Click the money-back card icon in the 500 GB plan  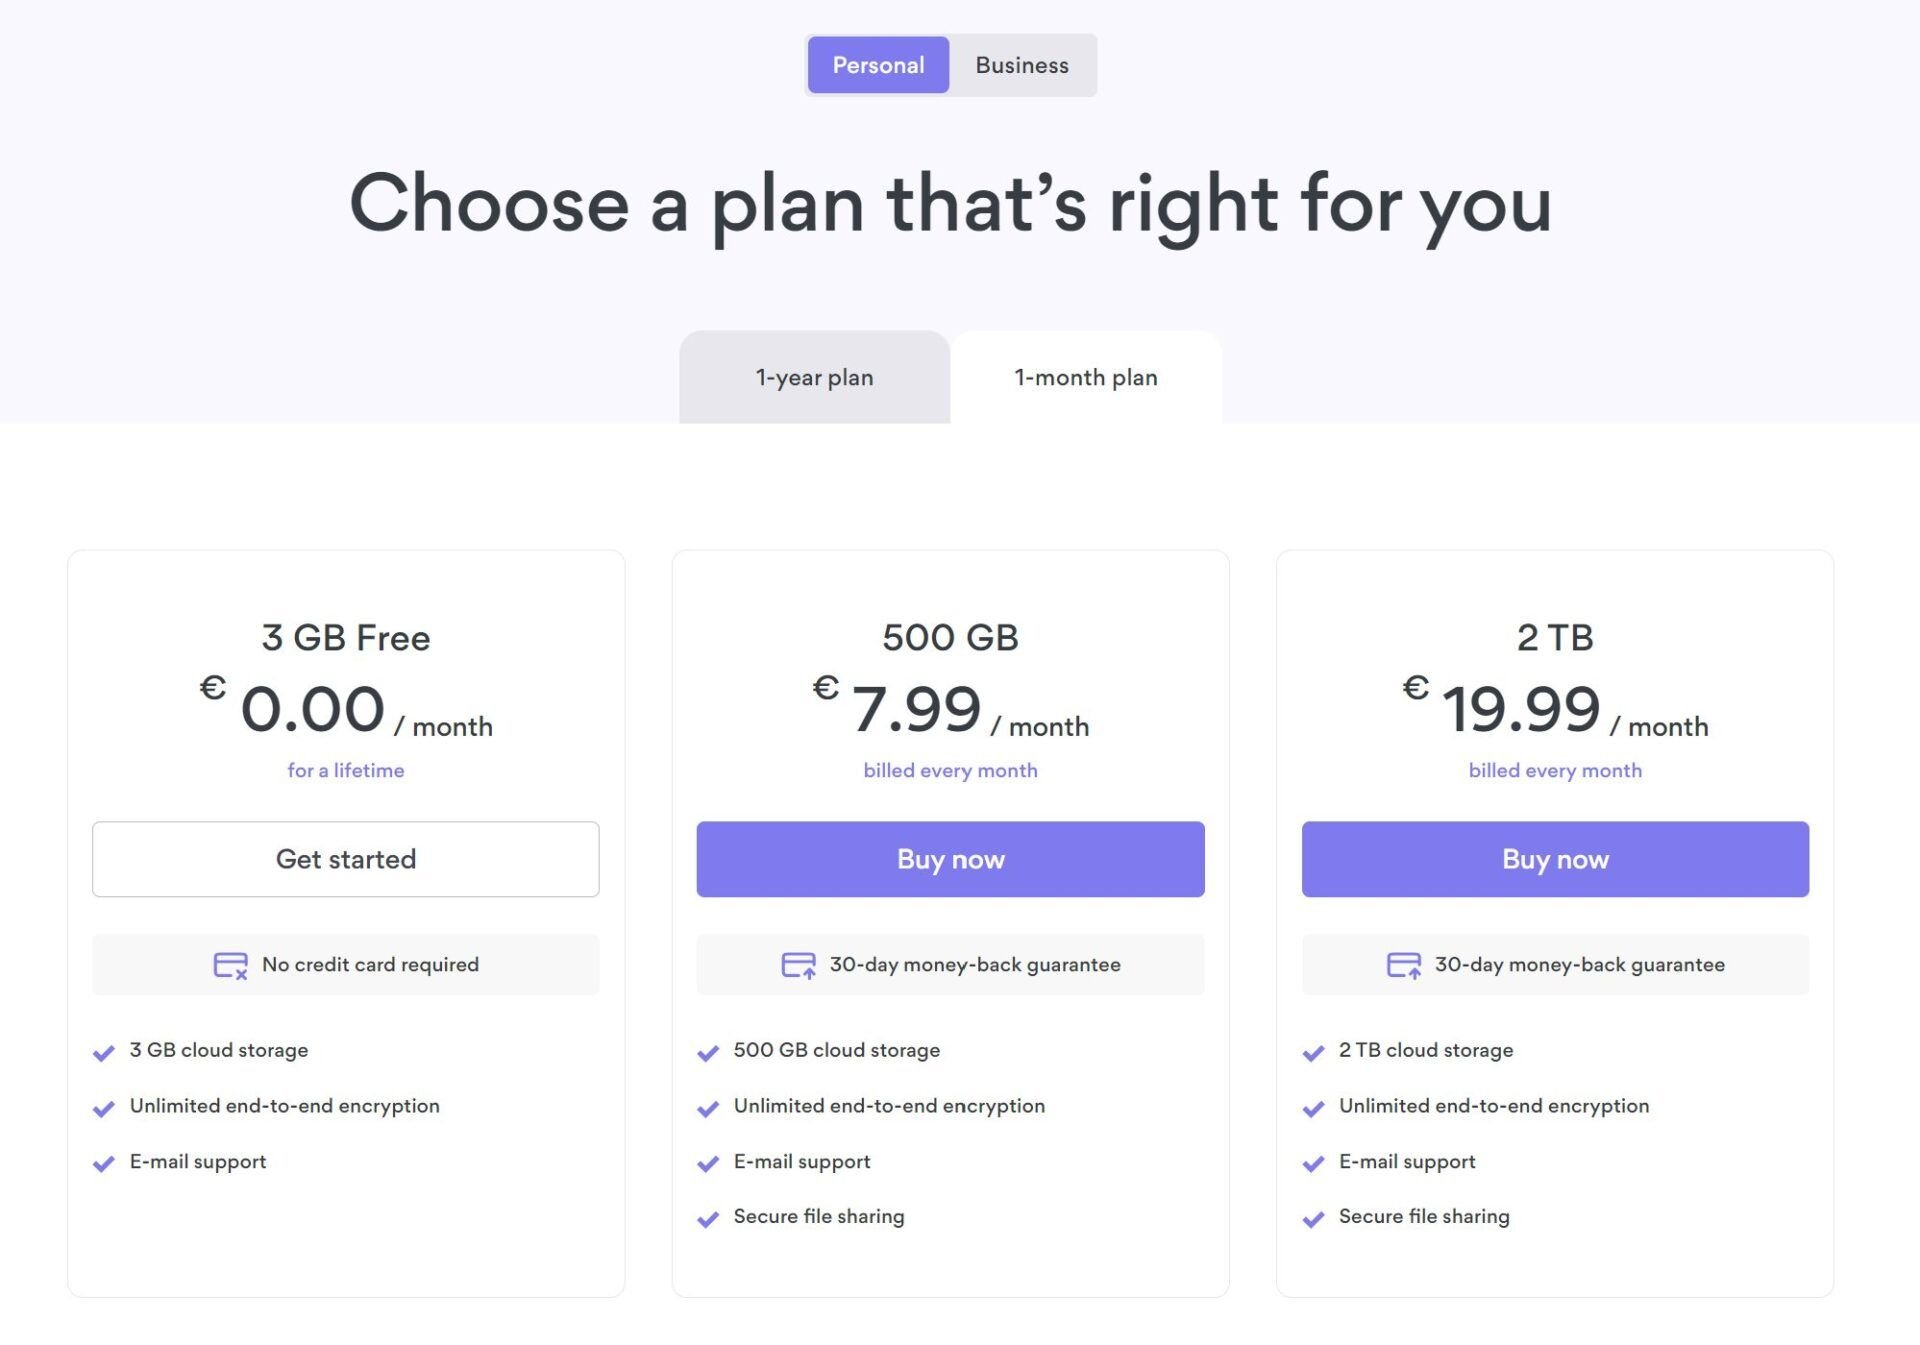pyautogui.click(x=798, y=965)
